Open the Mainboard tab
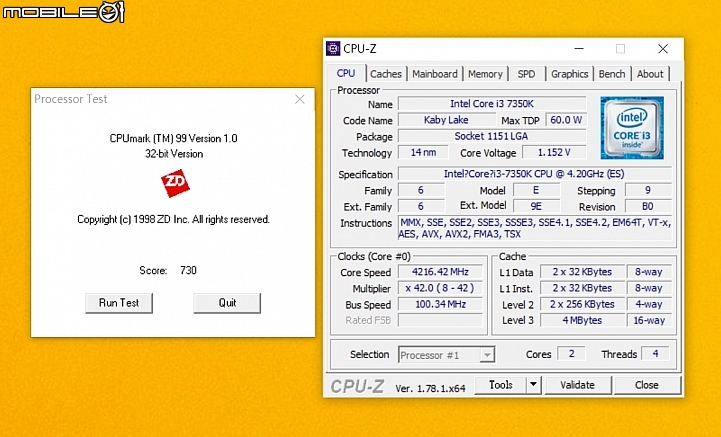Image resolution: width=721 pixels, height=437 pixels. click(x=435, y=74)
